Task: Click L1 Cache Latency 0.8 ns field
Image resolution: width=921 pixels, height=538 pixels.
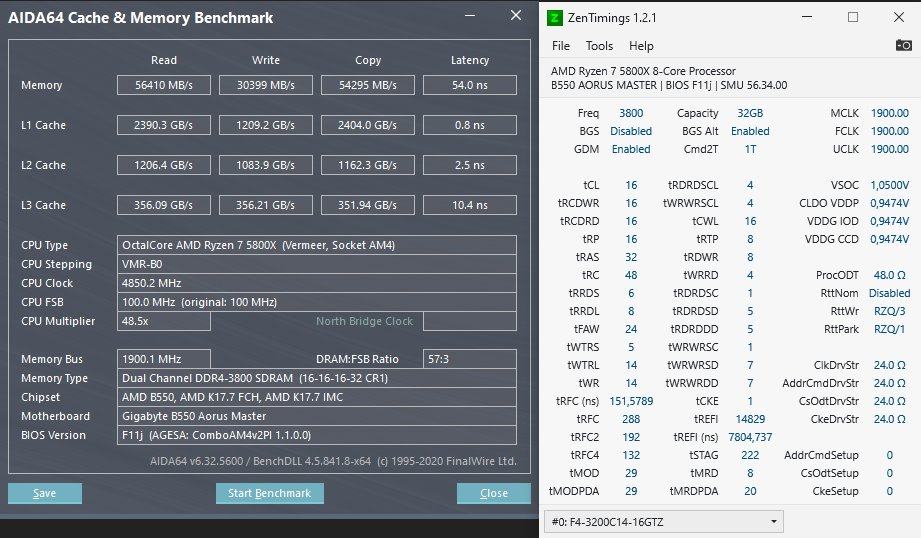Action: click(470, 125)
